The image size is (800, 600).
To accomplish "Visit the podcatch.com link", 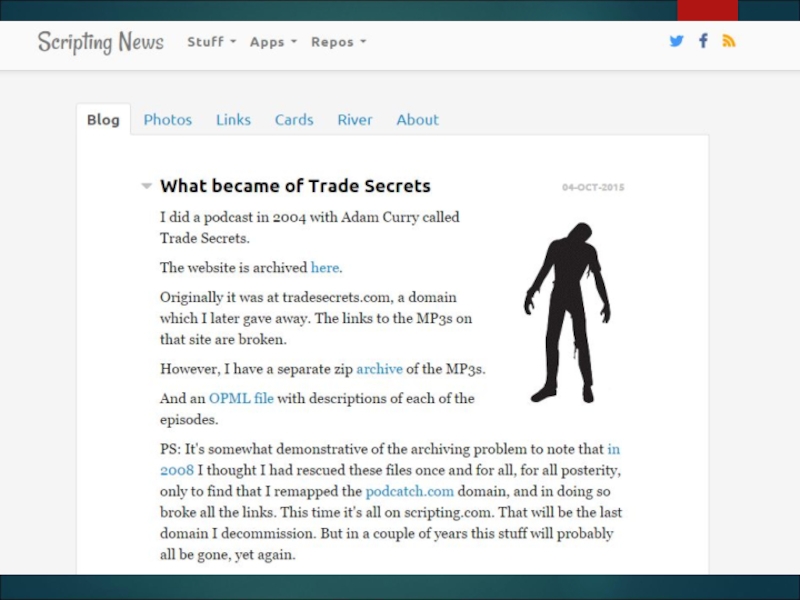I will pos(409,491).
